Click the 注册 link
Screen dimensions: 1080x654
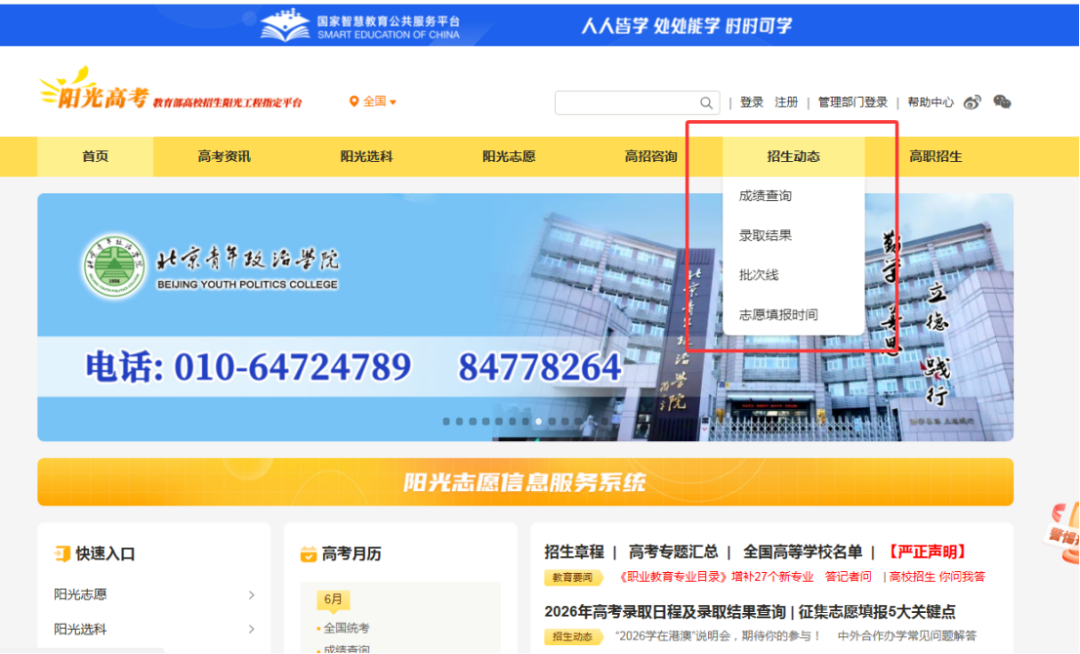click(786, 102)
